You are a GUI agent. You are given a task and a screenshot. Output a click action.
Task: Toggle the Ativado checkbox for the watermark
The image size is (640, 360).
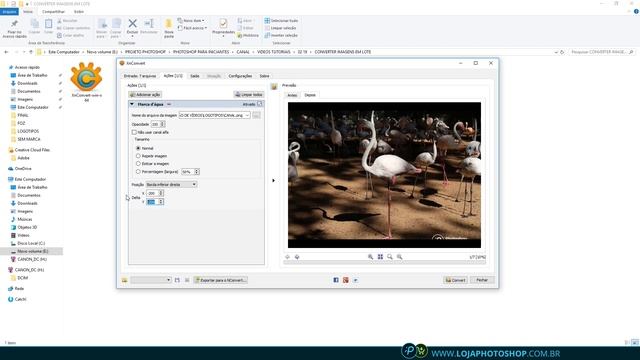(260, 104)
